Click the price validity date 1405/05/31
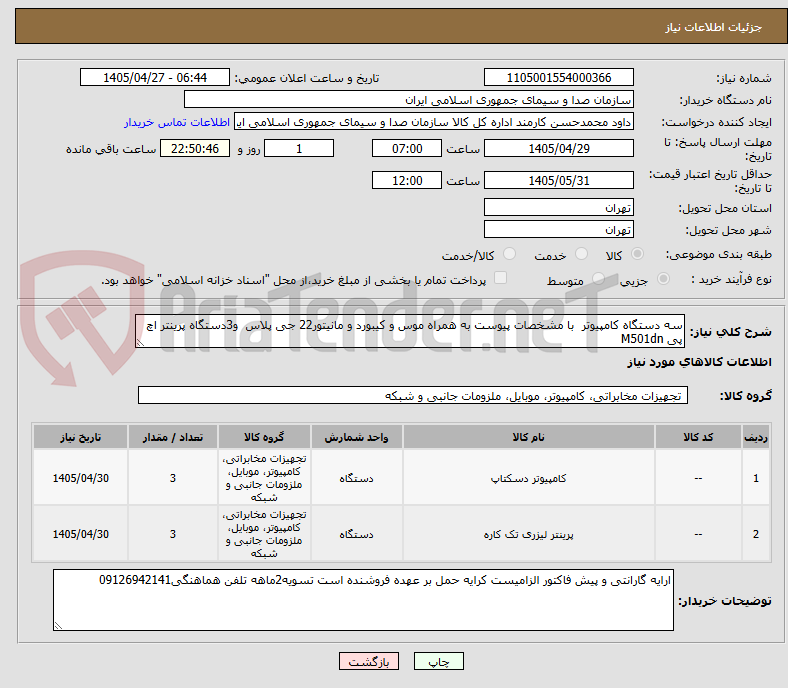Image resolution: width=788 pixels, height=688 pixels. click(559, 180)
